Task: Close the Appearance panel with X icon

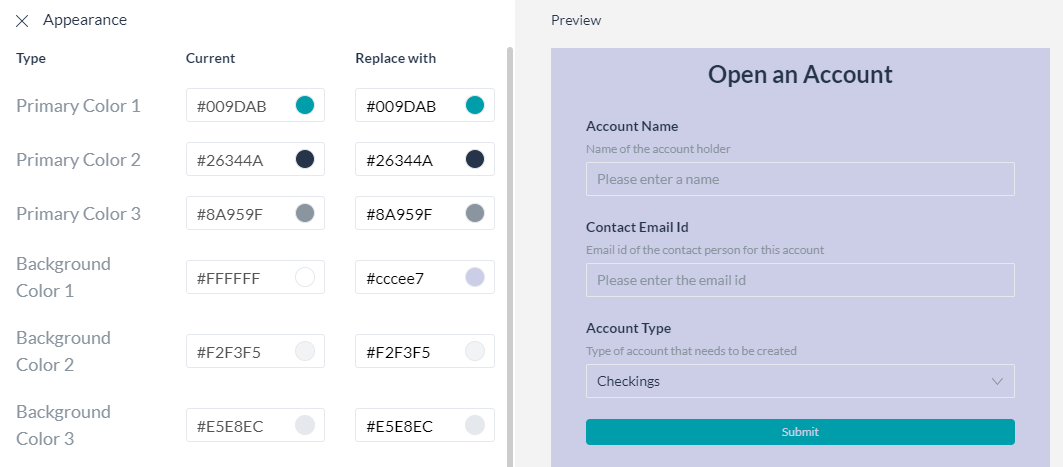Action: [x=22, y=21]
